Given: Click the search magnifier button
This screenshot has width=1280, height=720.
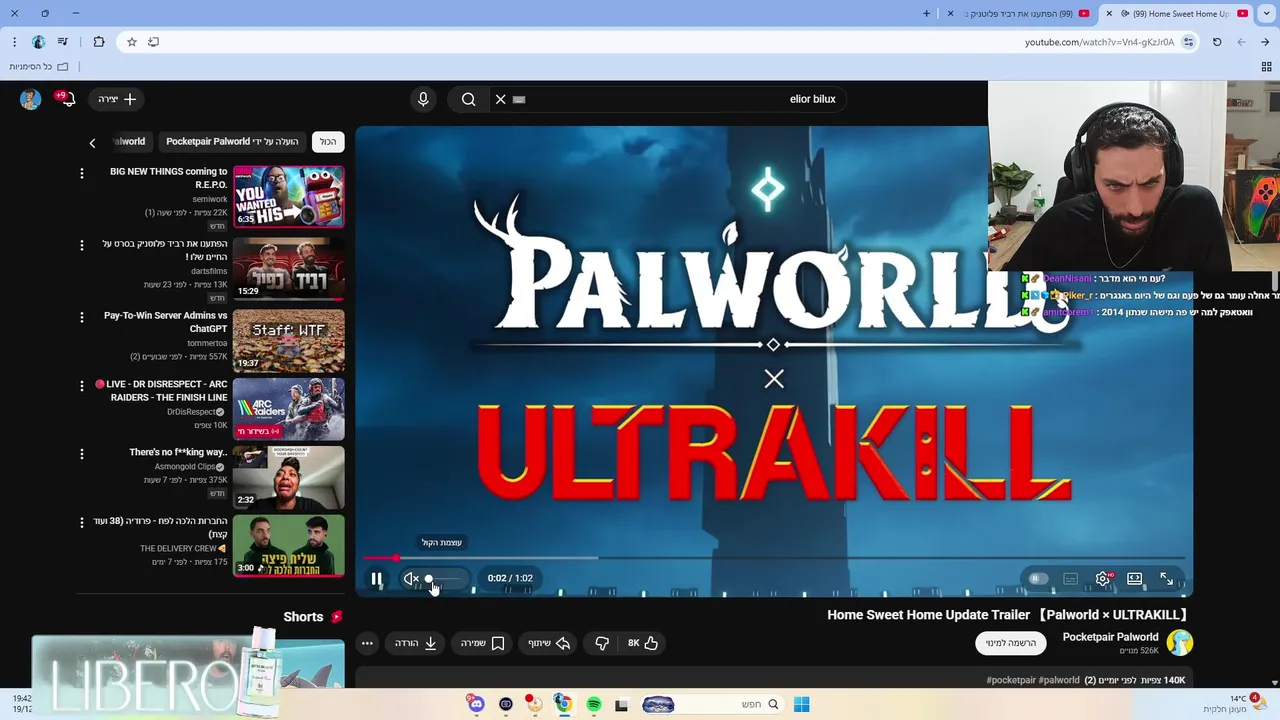Looking at the screenshot, I should [468, 99].
